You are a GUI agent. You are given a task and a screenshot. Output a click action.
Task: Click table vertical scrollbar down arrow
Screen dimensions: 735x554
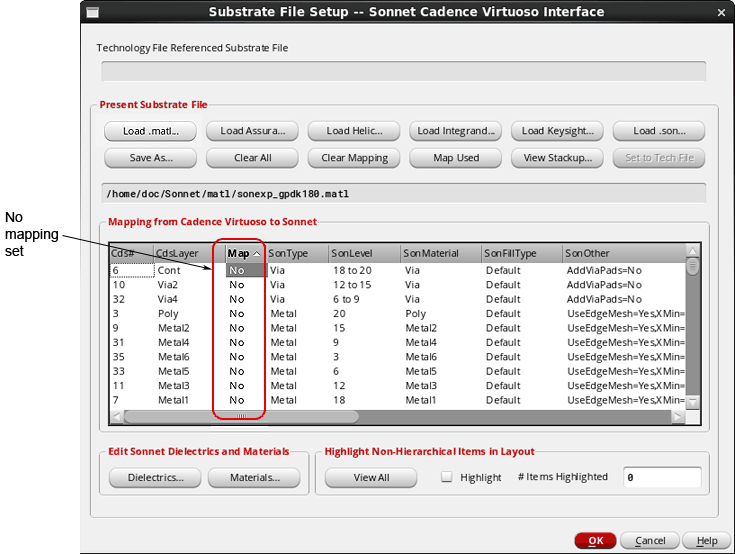coord(692,402)
